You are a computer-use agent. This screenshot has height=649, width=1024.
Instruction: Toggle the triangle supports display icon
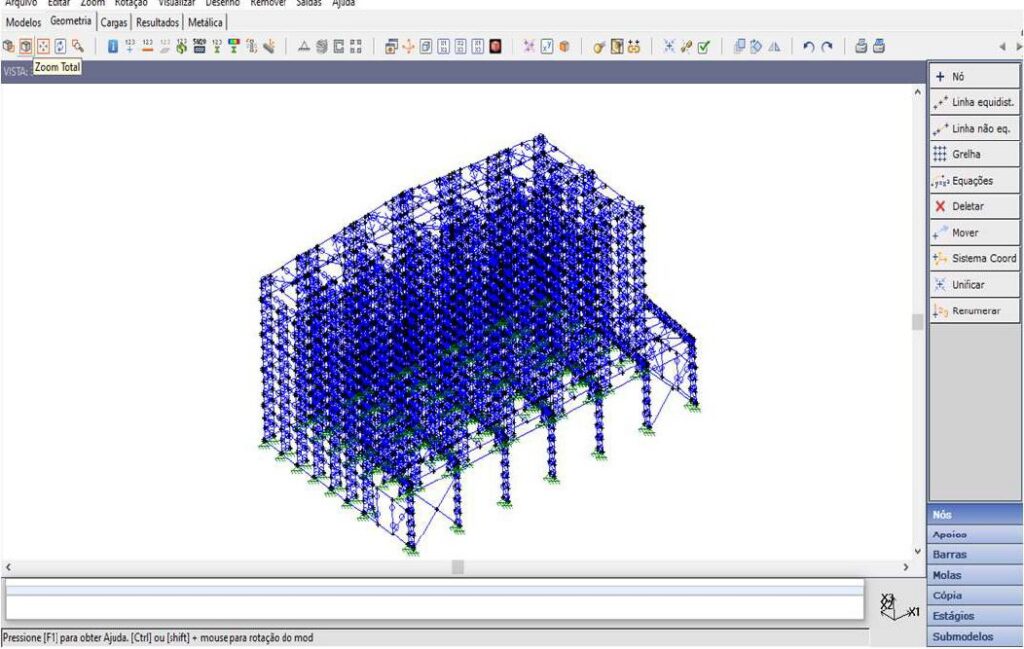304,46
